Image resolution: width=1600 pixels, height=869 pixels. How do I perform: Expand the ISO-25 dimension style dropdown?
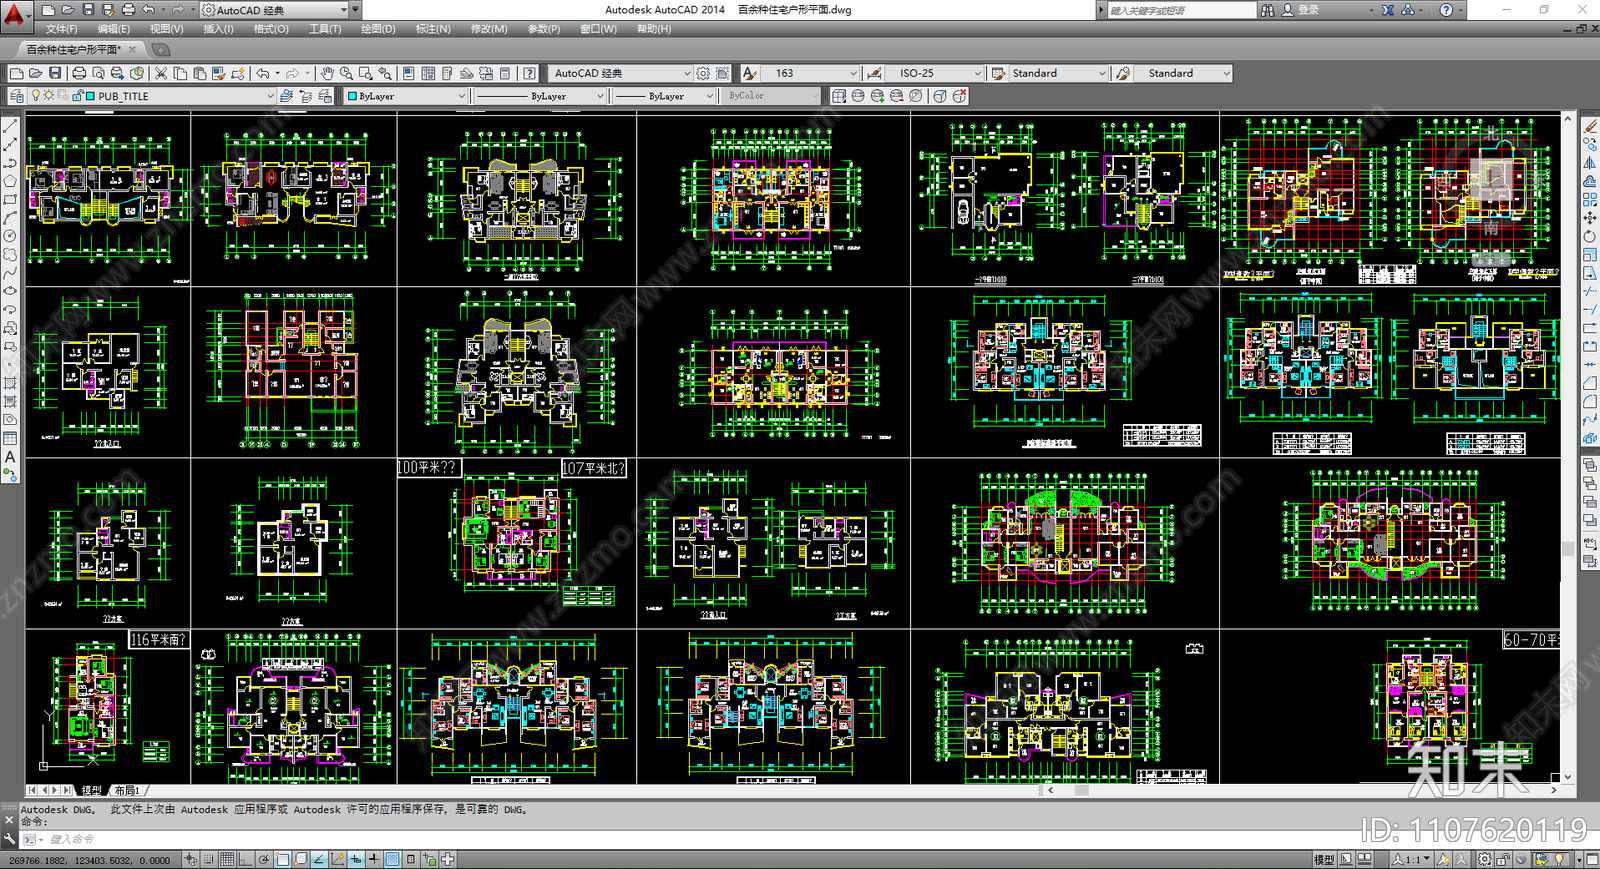pos(977,73)
